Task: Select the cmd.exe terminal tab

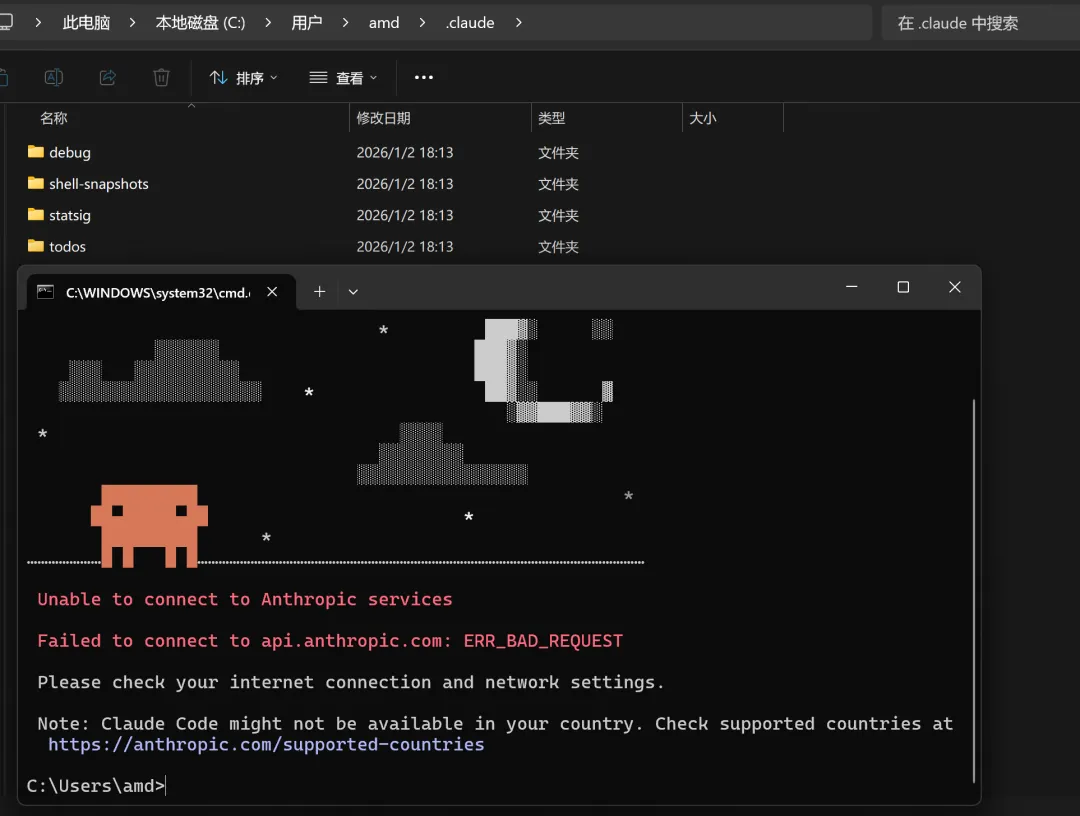Action: pyautogui.click(x=161, y=292)
